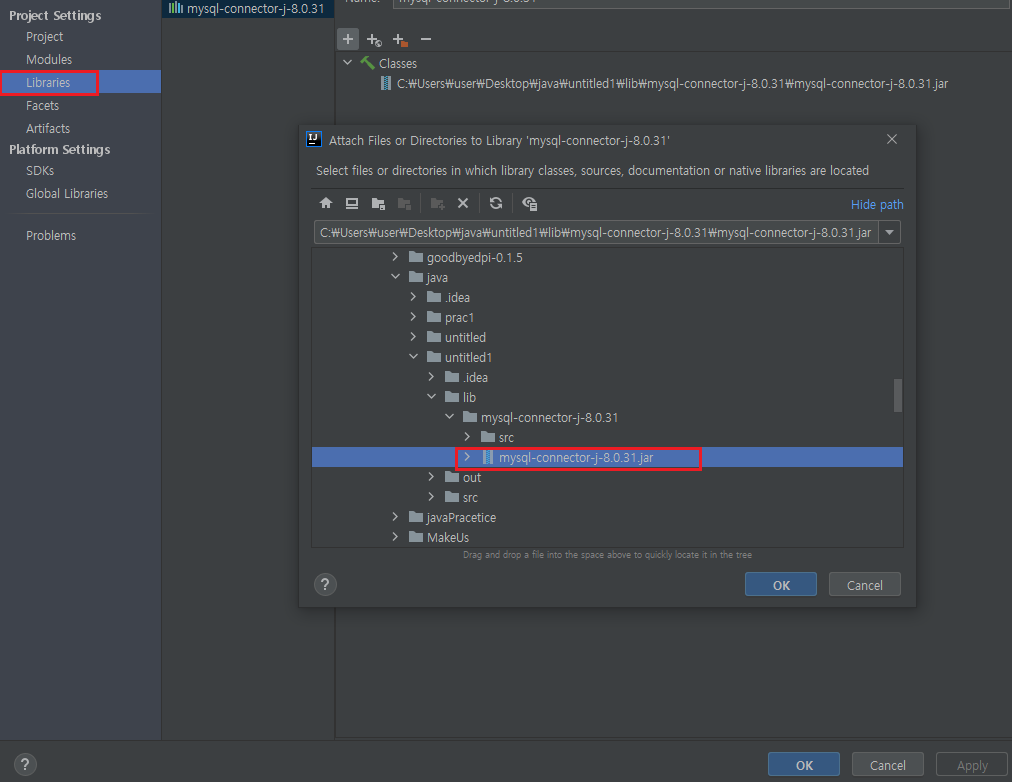Click the Module directory icon in dialog toolbar
The height and width of the screenshot is (782, 1012).
(405, 204)
